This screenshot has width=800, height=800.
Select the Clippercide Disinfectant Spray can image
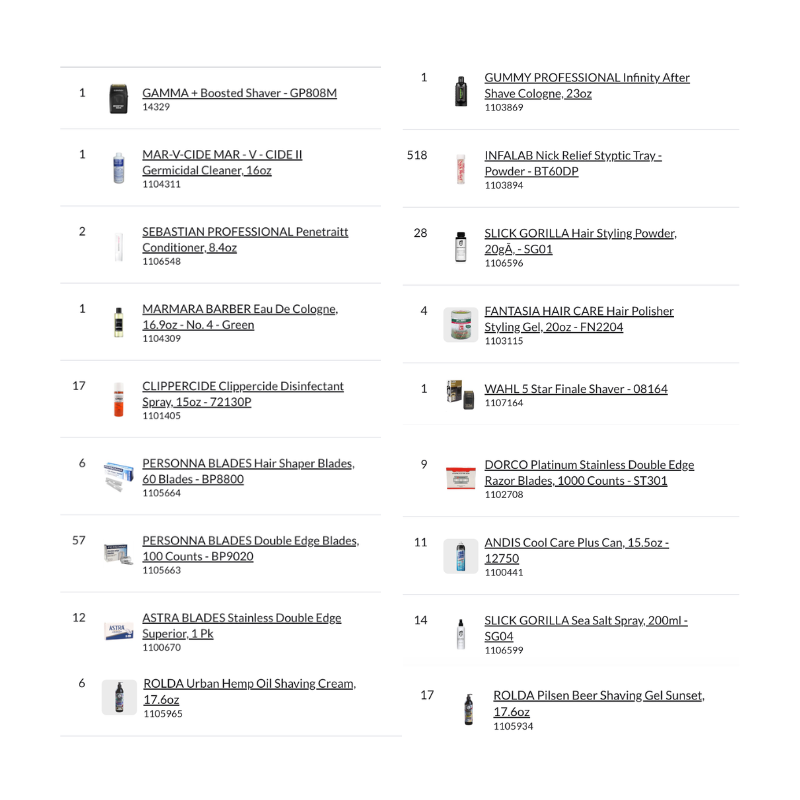(119, 400)
